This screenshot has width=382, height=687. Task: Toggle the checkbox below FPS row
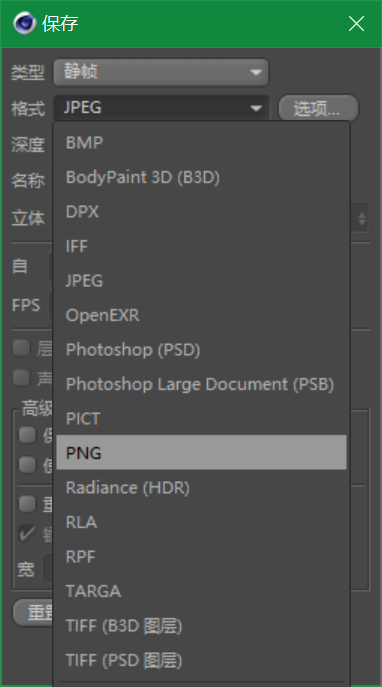point(21,348)
